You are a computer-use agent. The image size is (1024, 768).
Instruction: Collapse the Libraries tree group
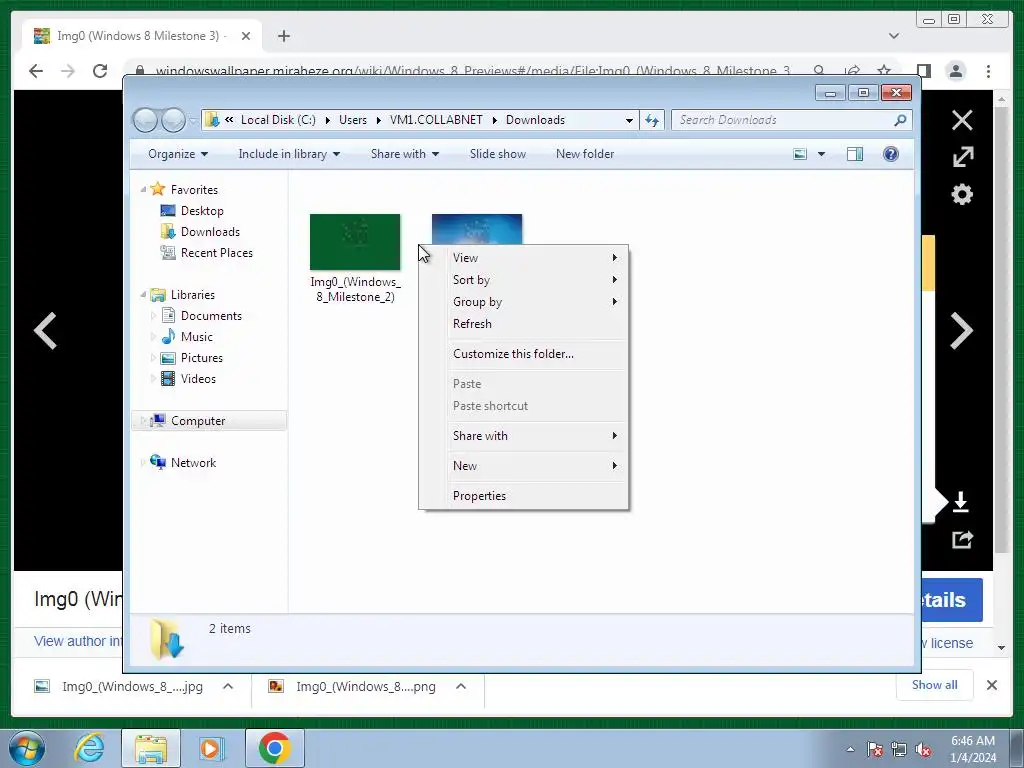pos(143,295)
